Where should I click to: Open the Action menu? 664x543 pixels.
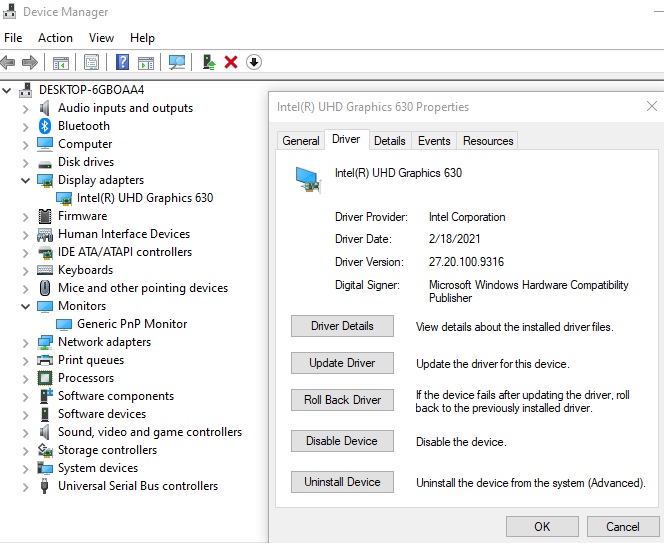55,38
